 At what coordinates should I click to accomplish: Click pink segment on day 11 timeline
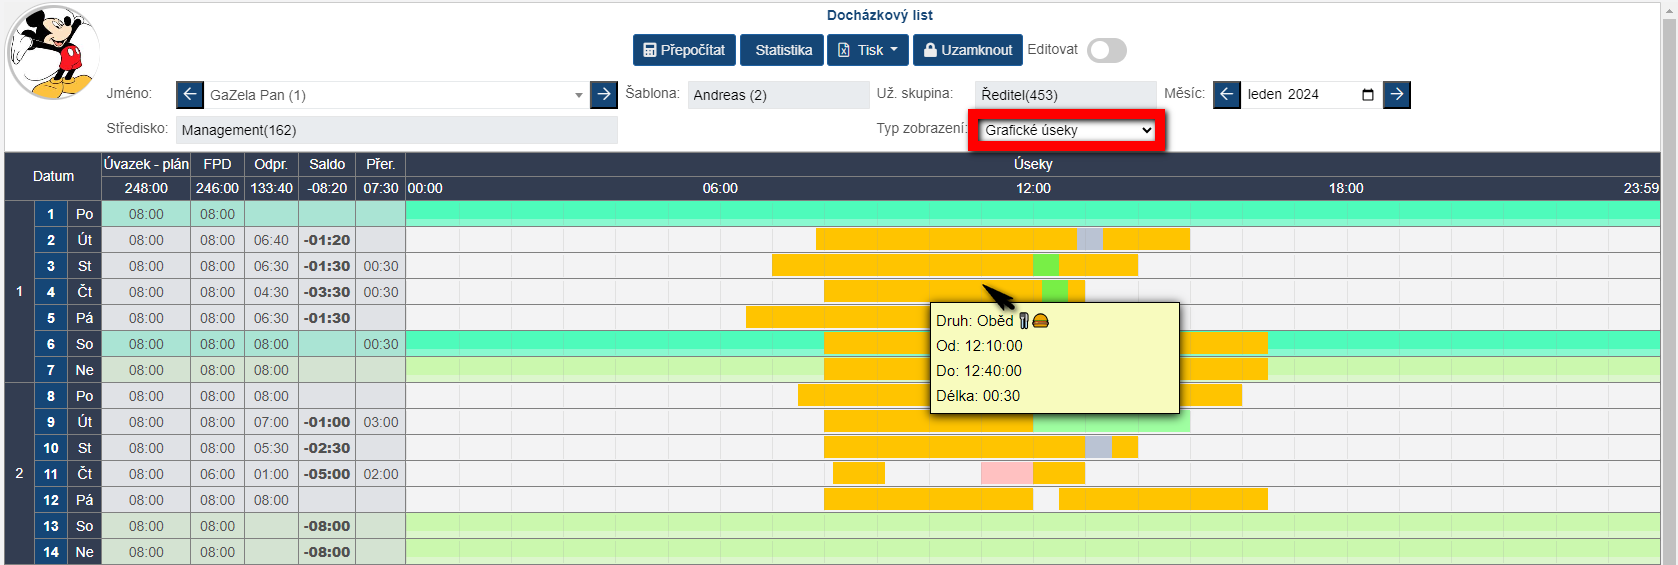1006,474
